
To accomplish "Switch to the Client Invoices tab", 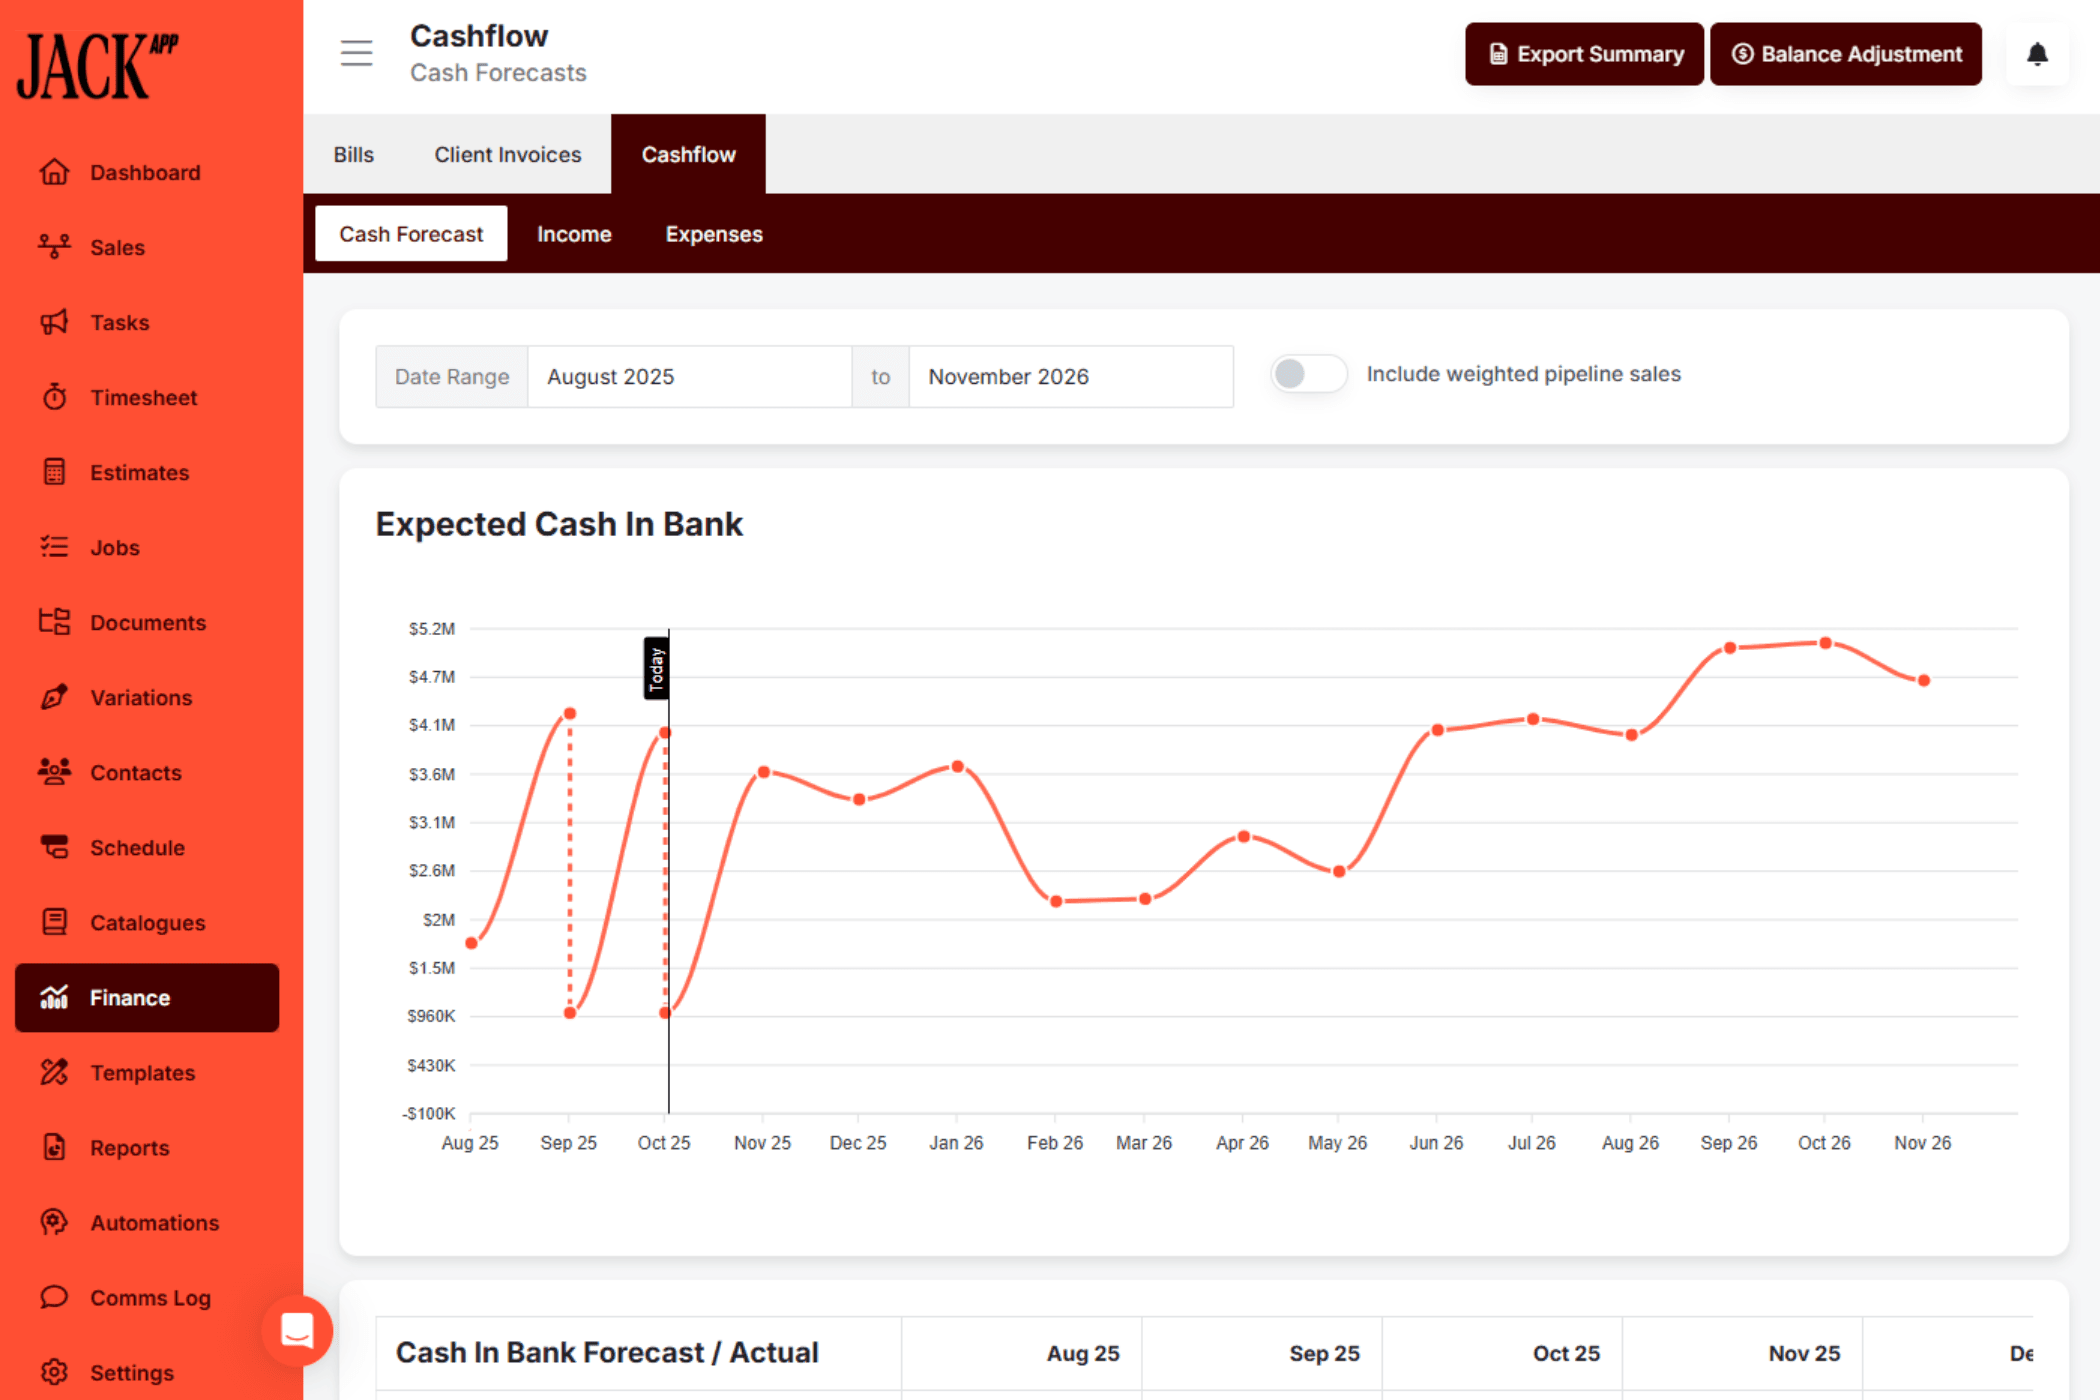I will click(507, 154).
